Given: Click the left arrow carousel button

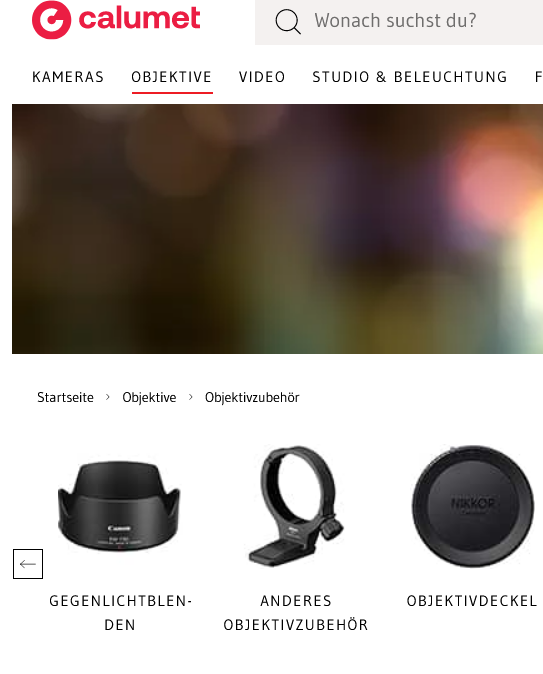Looking at the screenshot, I should pyautogui.click(x=28, y=564).
